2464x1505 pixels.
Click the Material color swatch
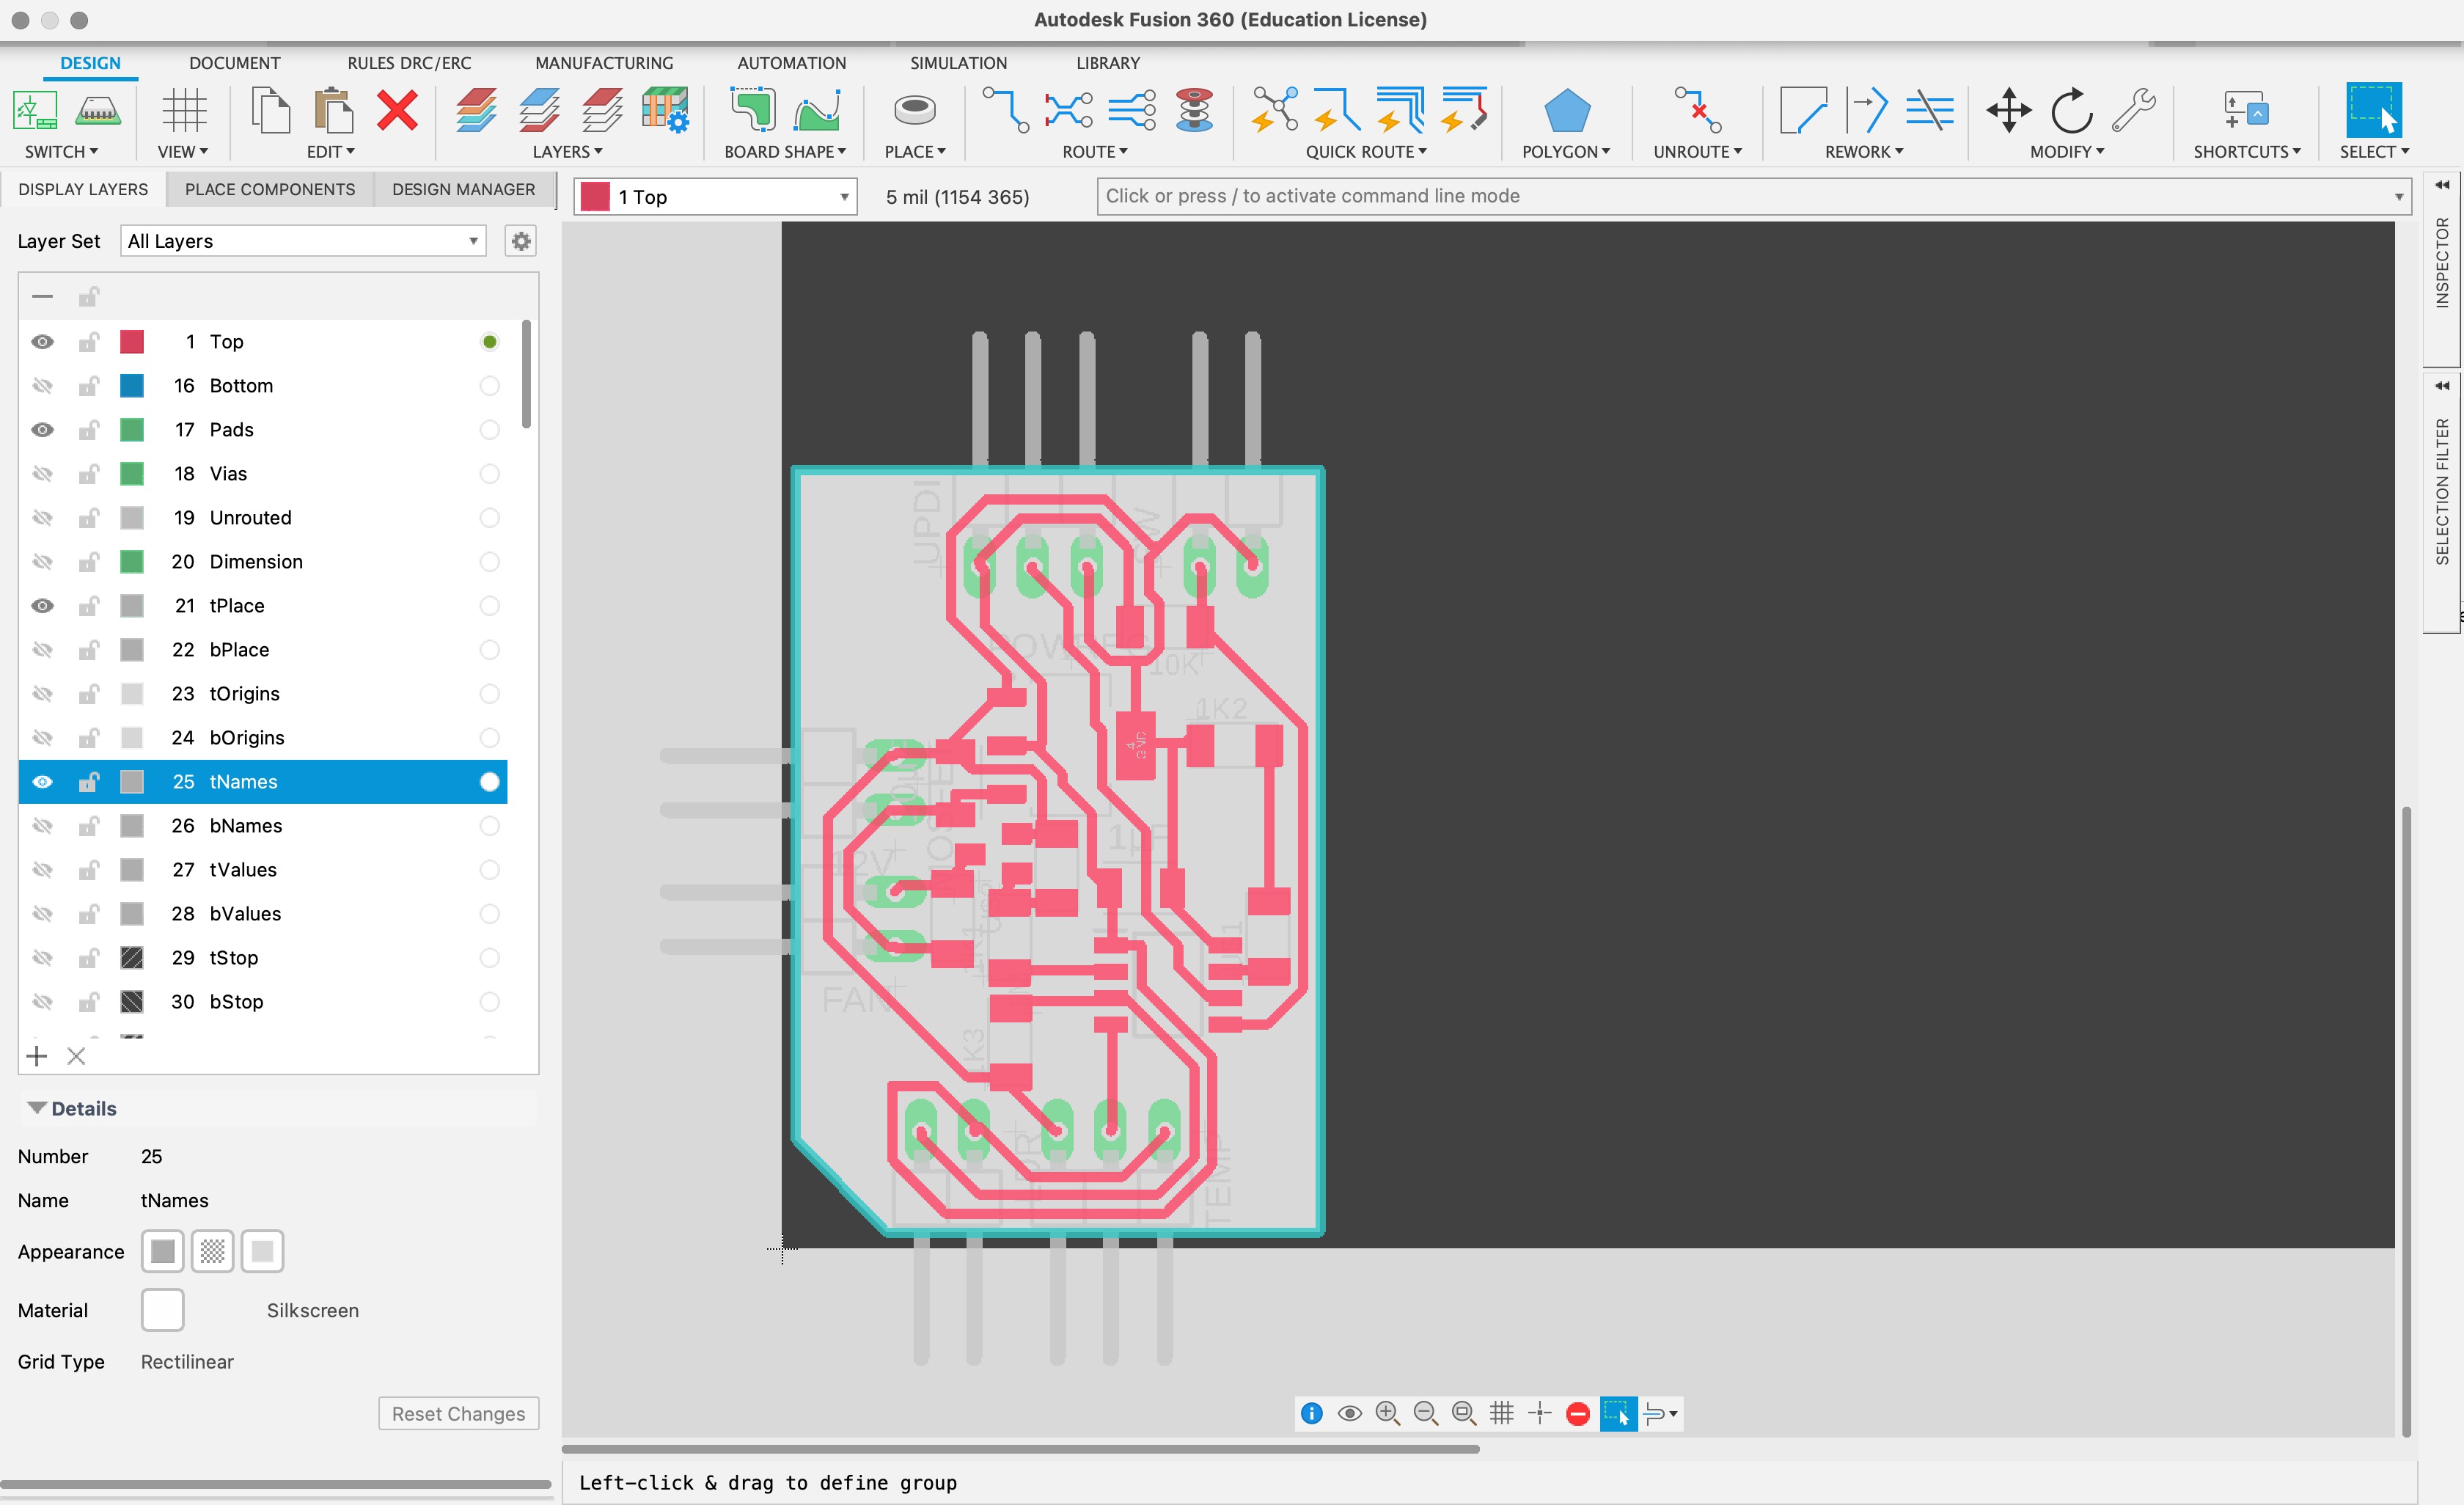pyautogui.click(x=162, y=1310)
